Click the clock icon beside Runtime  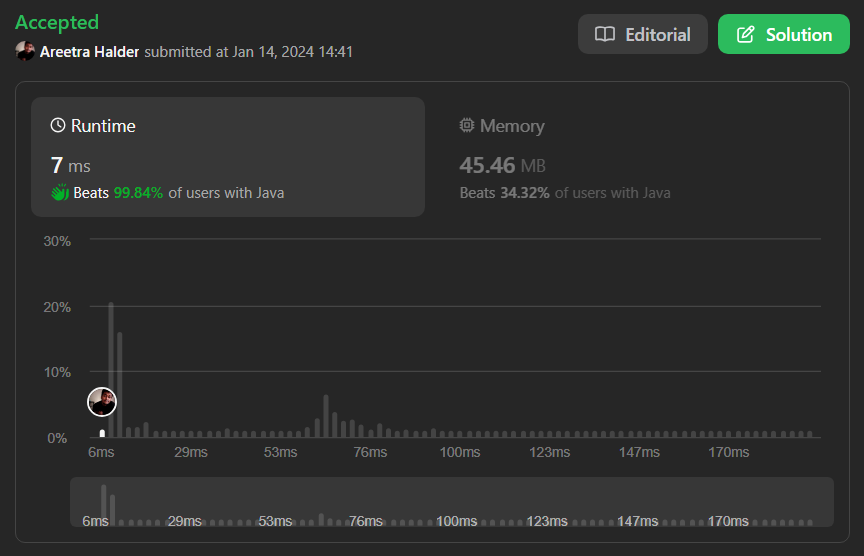pos(58,126)
